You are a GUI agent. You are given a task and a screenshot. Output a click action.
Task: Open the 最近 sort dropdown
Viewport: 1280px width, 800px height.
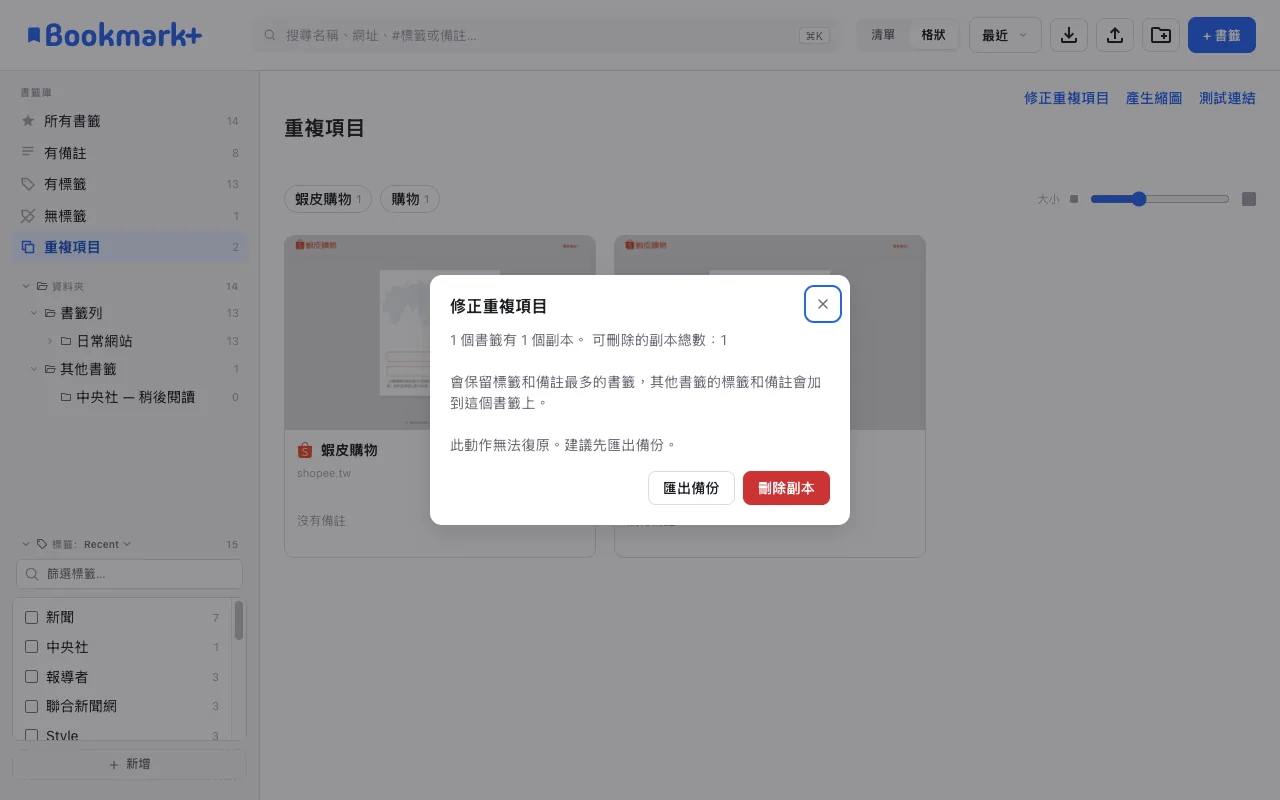1005,35
